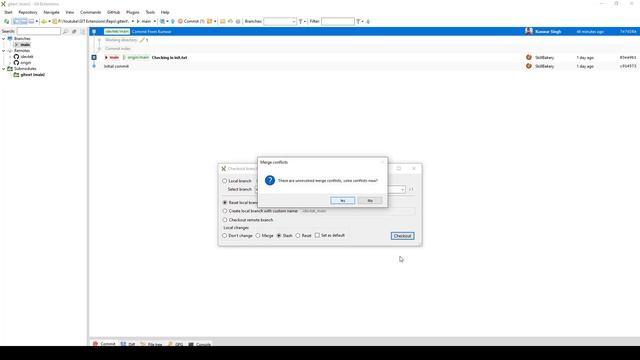Select the Commit index row
Screen dimensions: 640x360
[364, 49]
